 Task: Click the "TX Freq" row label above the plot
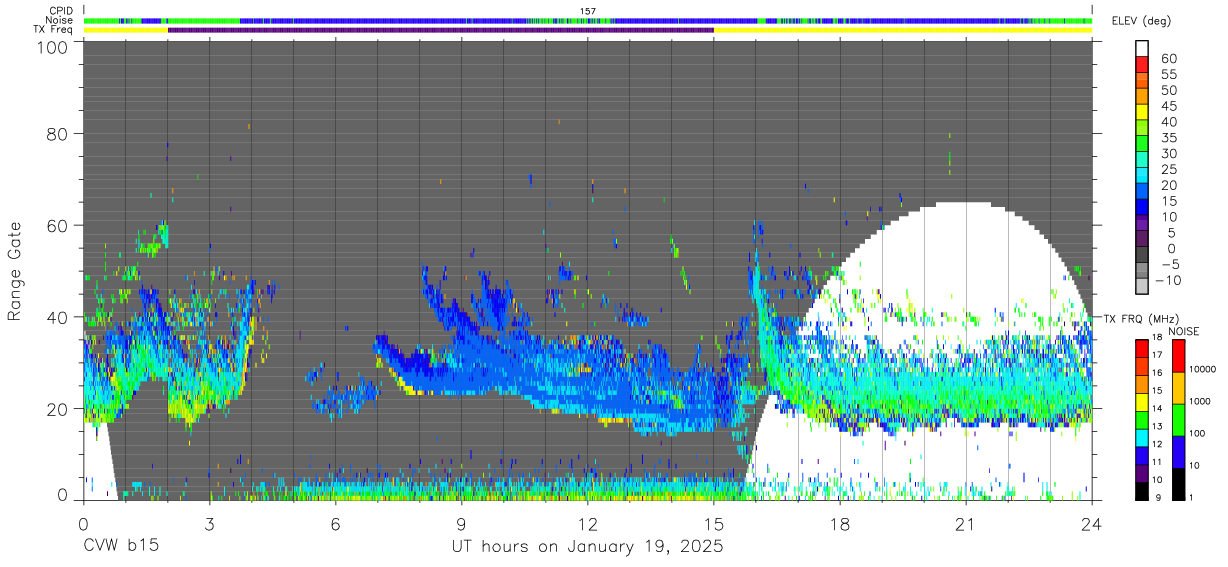[53, 30]
